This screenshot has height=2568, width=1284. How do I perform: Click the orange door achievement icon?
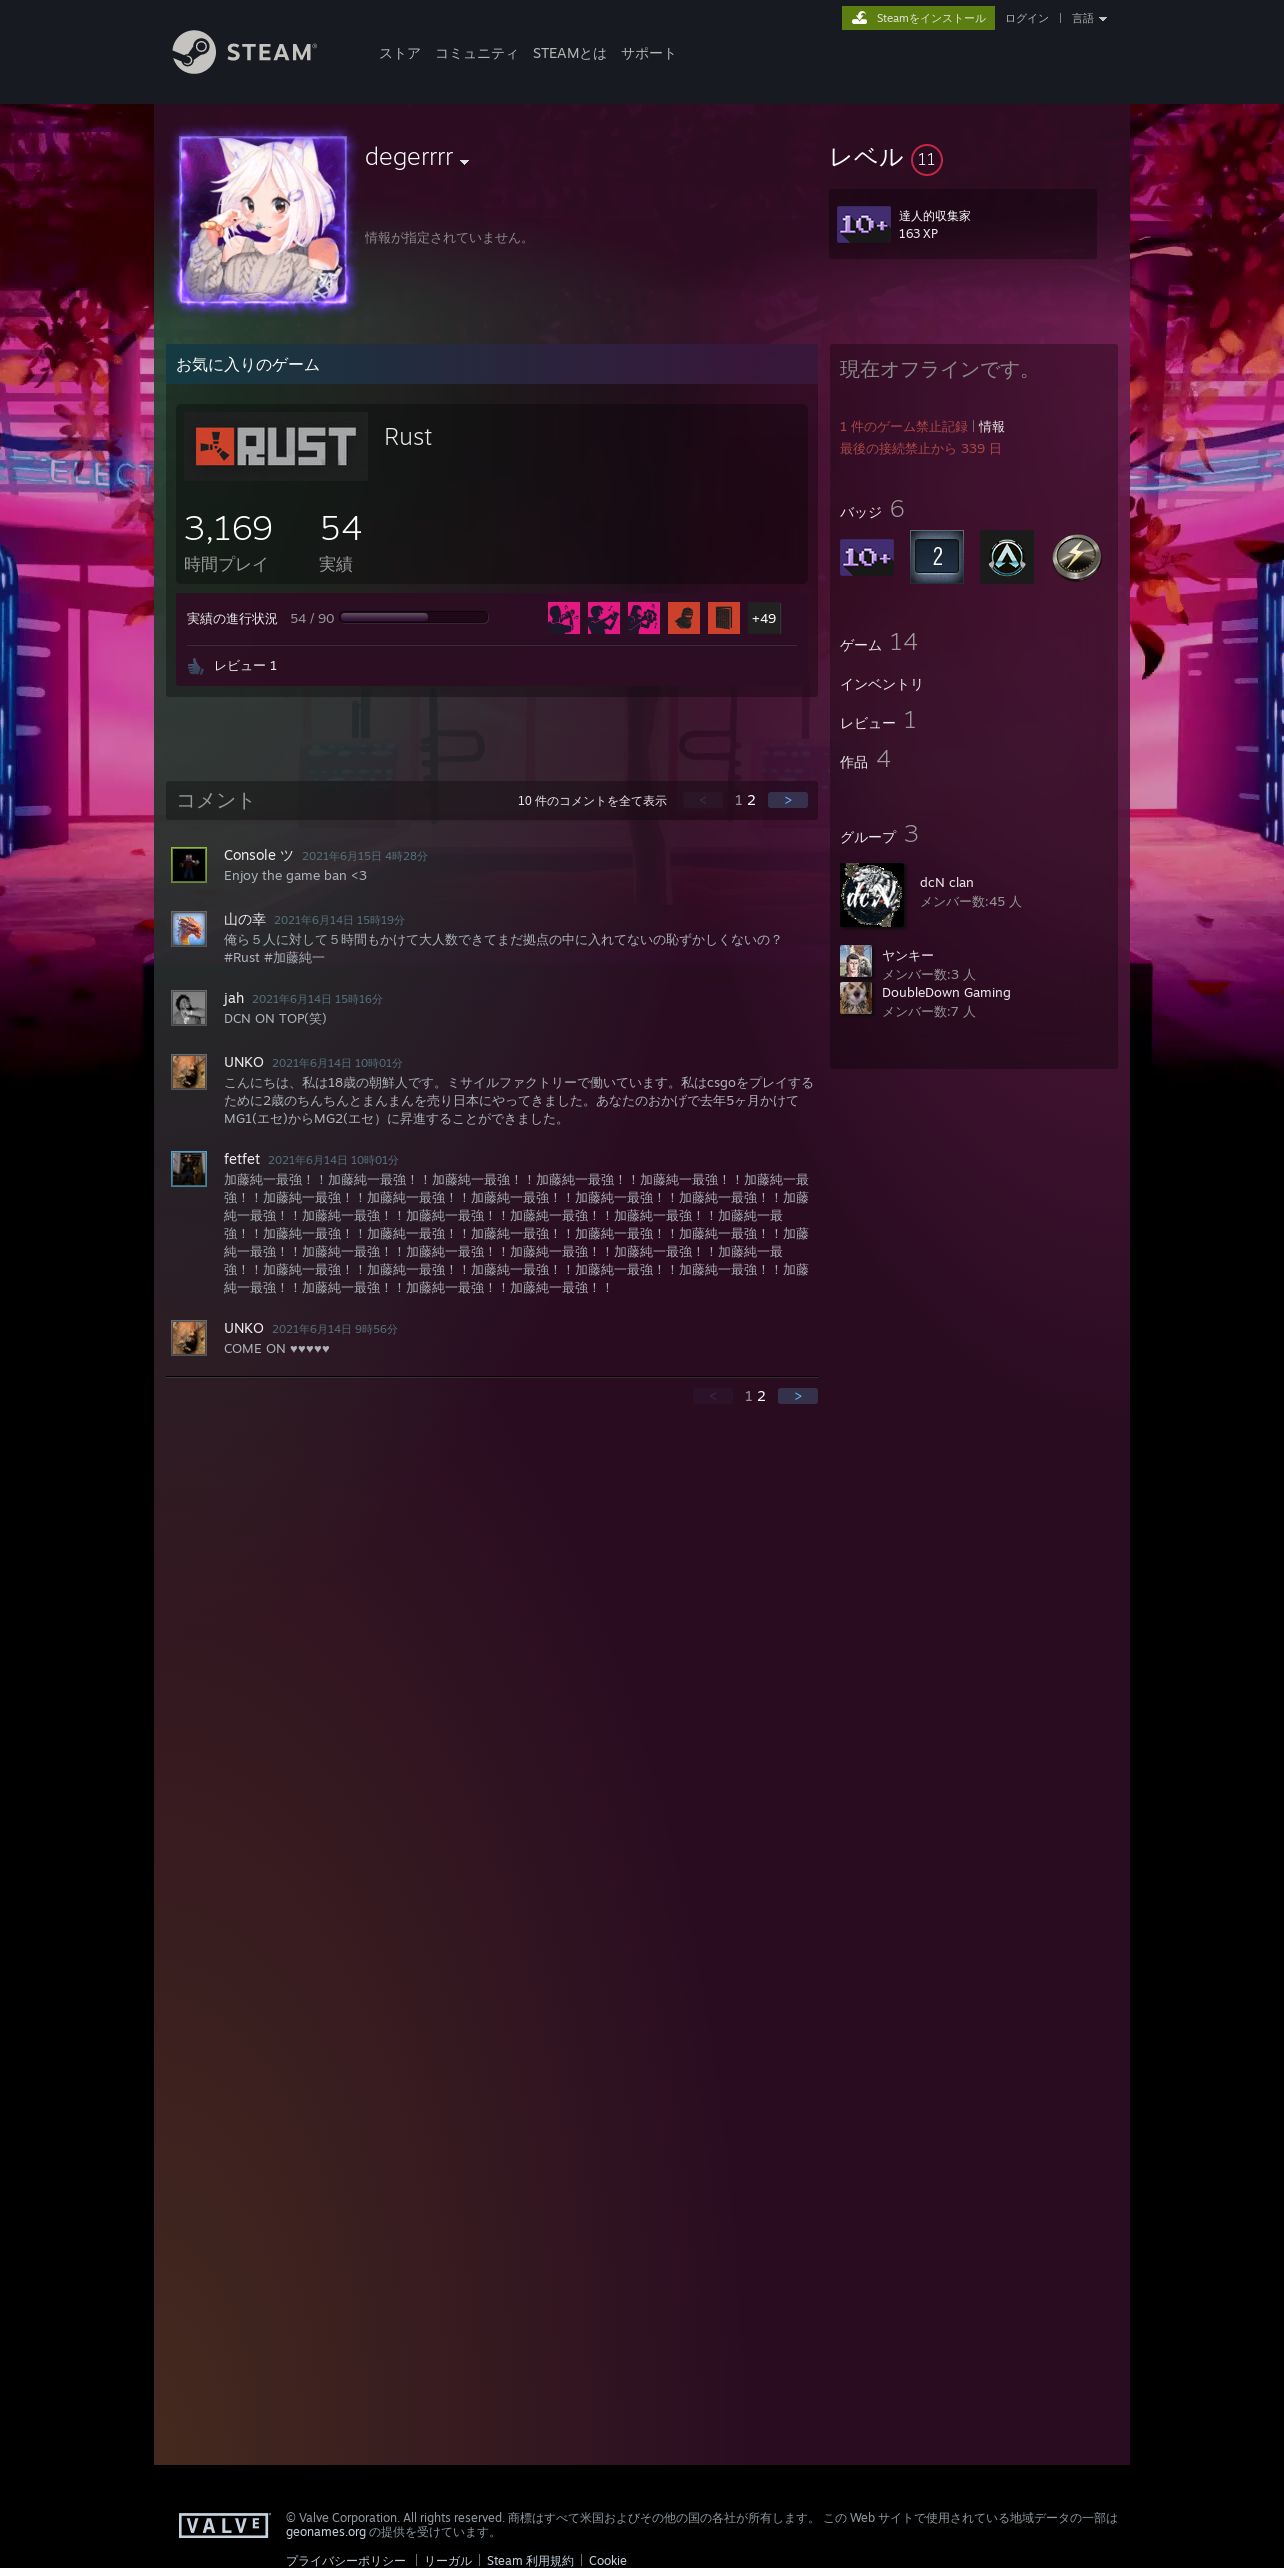(724, 618)
